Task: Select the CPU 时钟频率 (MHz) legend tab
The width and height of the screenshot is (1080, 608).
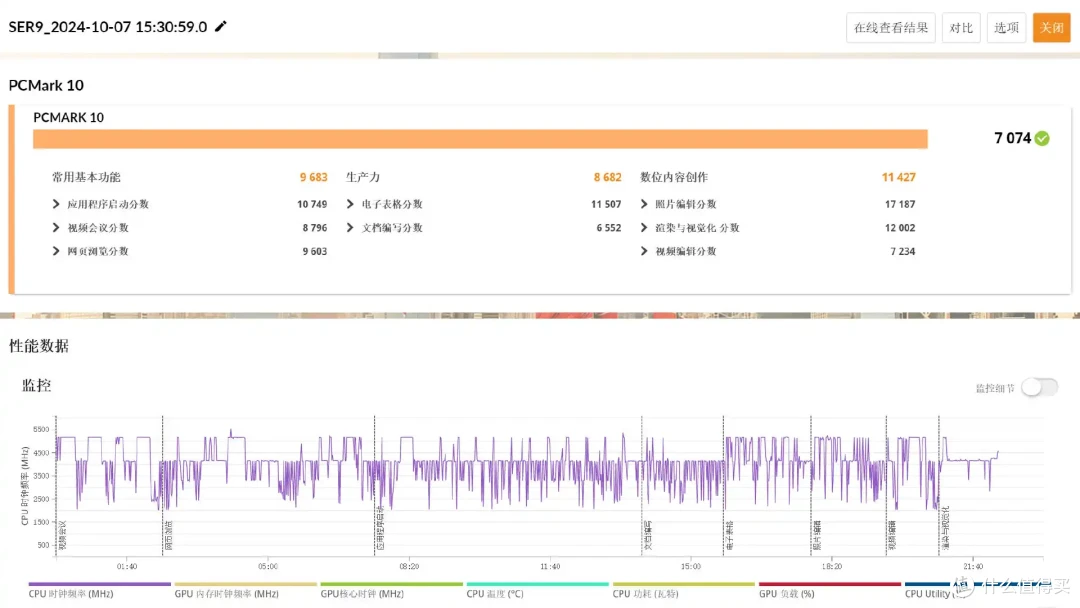Action: click(99, 591)
